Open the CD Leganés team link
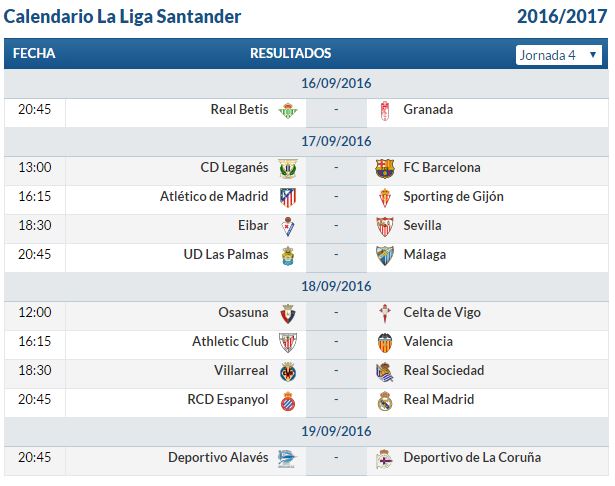The width and height of the screenshot is (615, 486). [234, 167]
